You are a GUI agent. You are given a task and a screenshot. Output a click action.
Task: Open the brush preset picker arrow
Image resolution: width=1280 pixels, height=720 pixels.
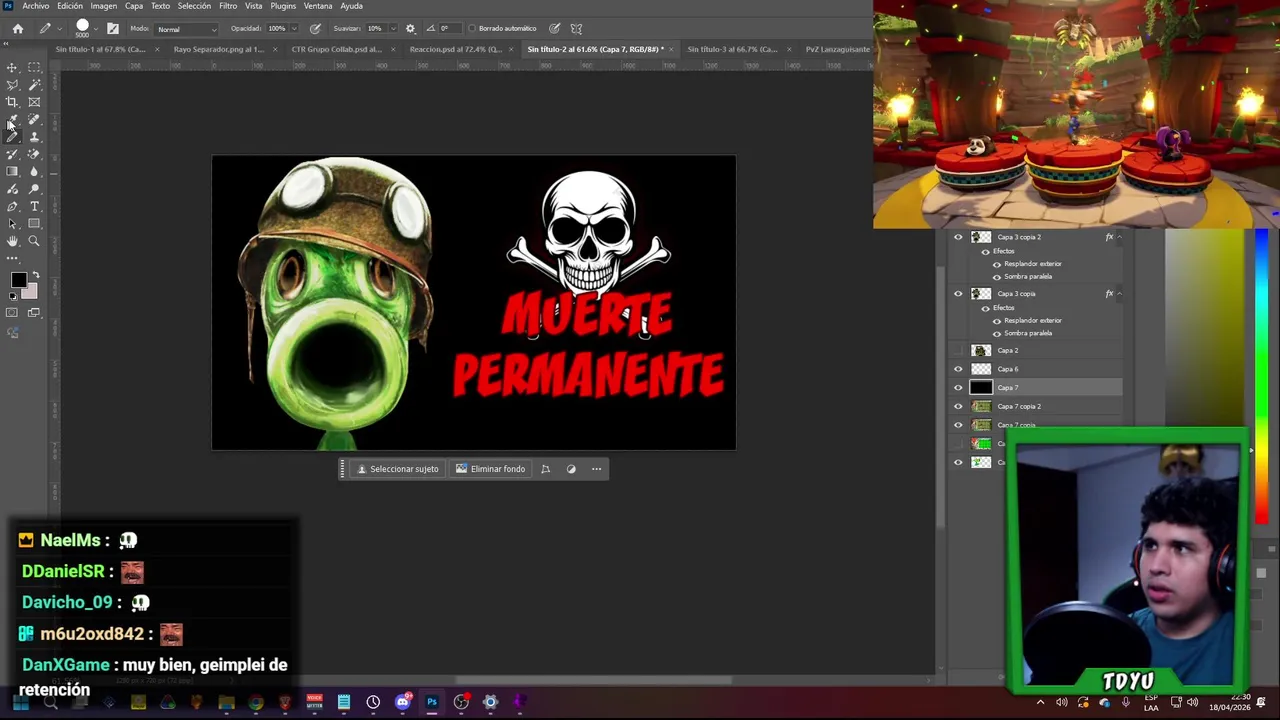point(97,28)
